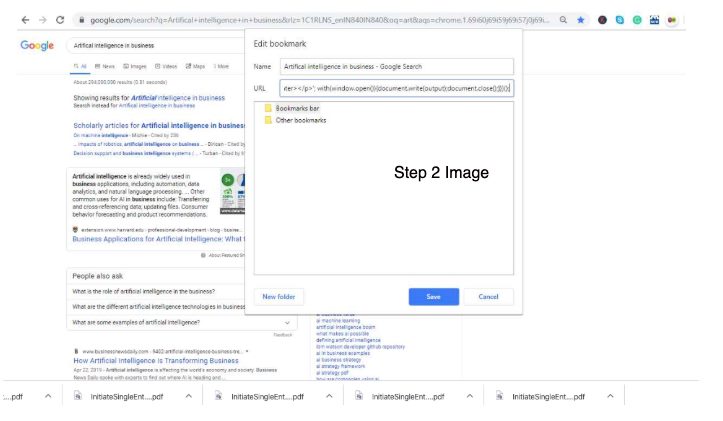Click 'ai strategy pdf' related search

[332, 373]
